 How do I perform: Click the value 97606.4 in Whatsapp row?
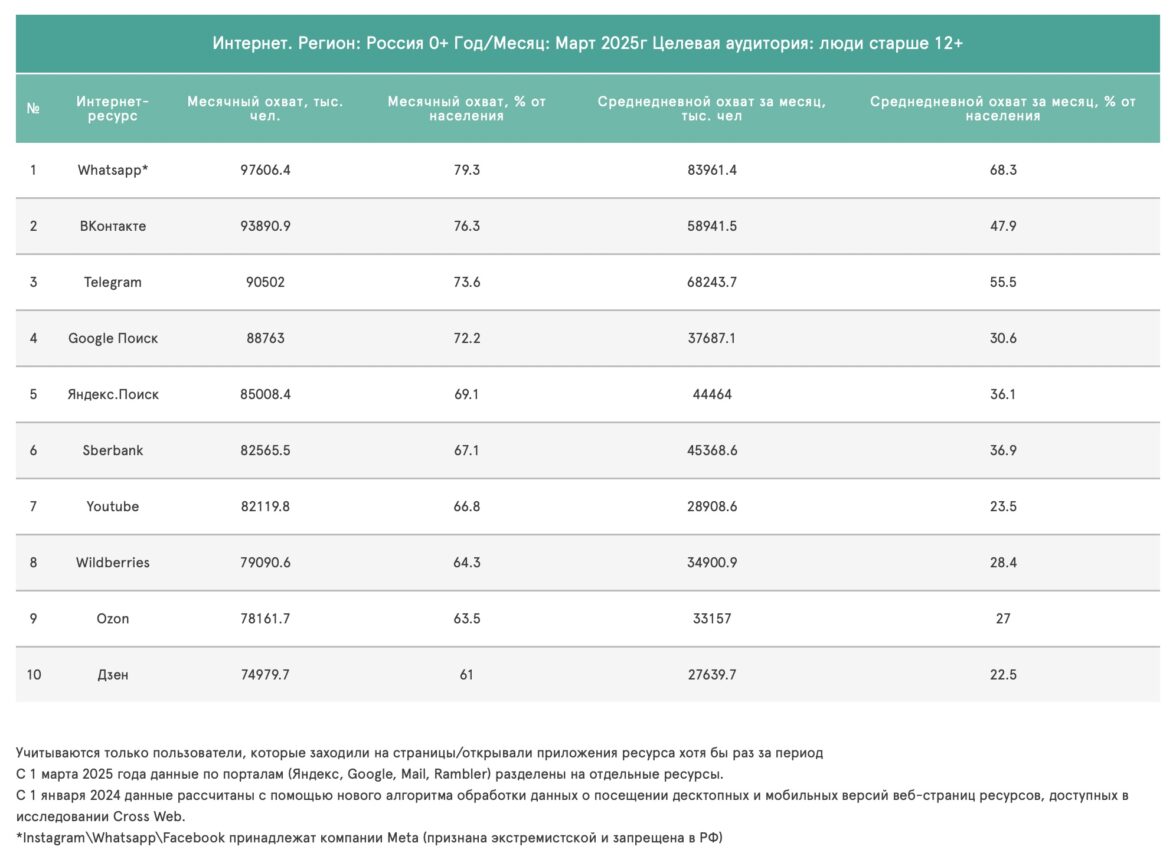(x=265, y=170)
